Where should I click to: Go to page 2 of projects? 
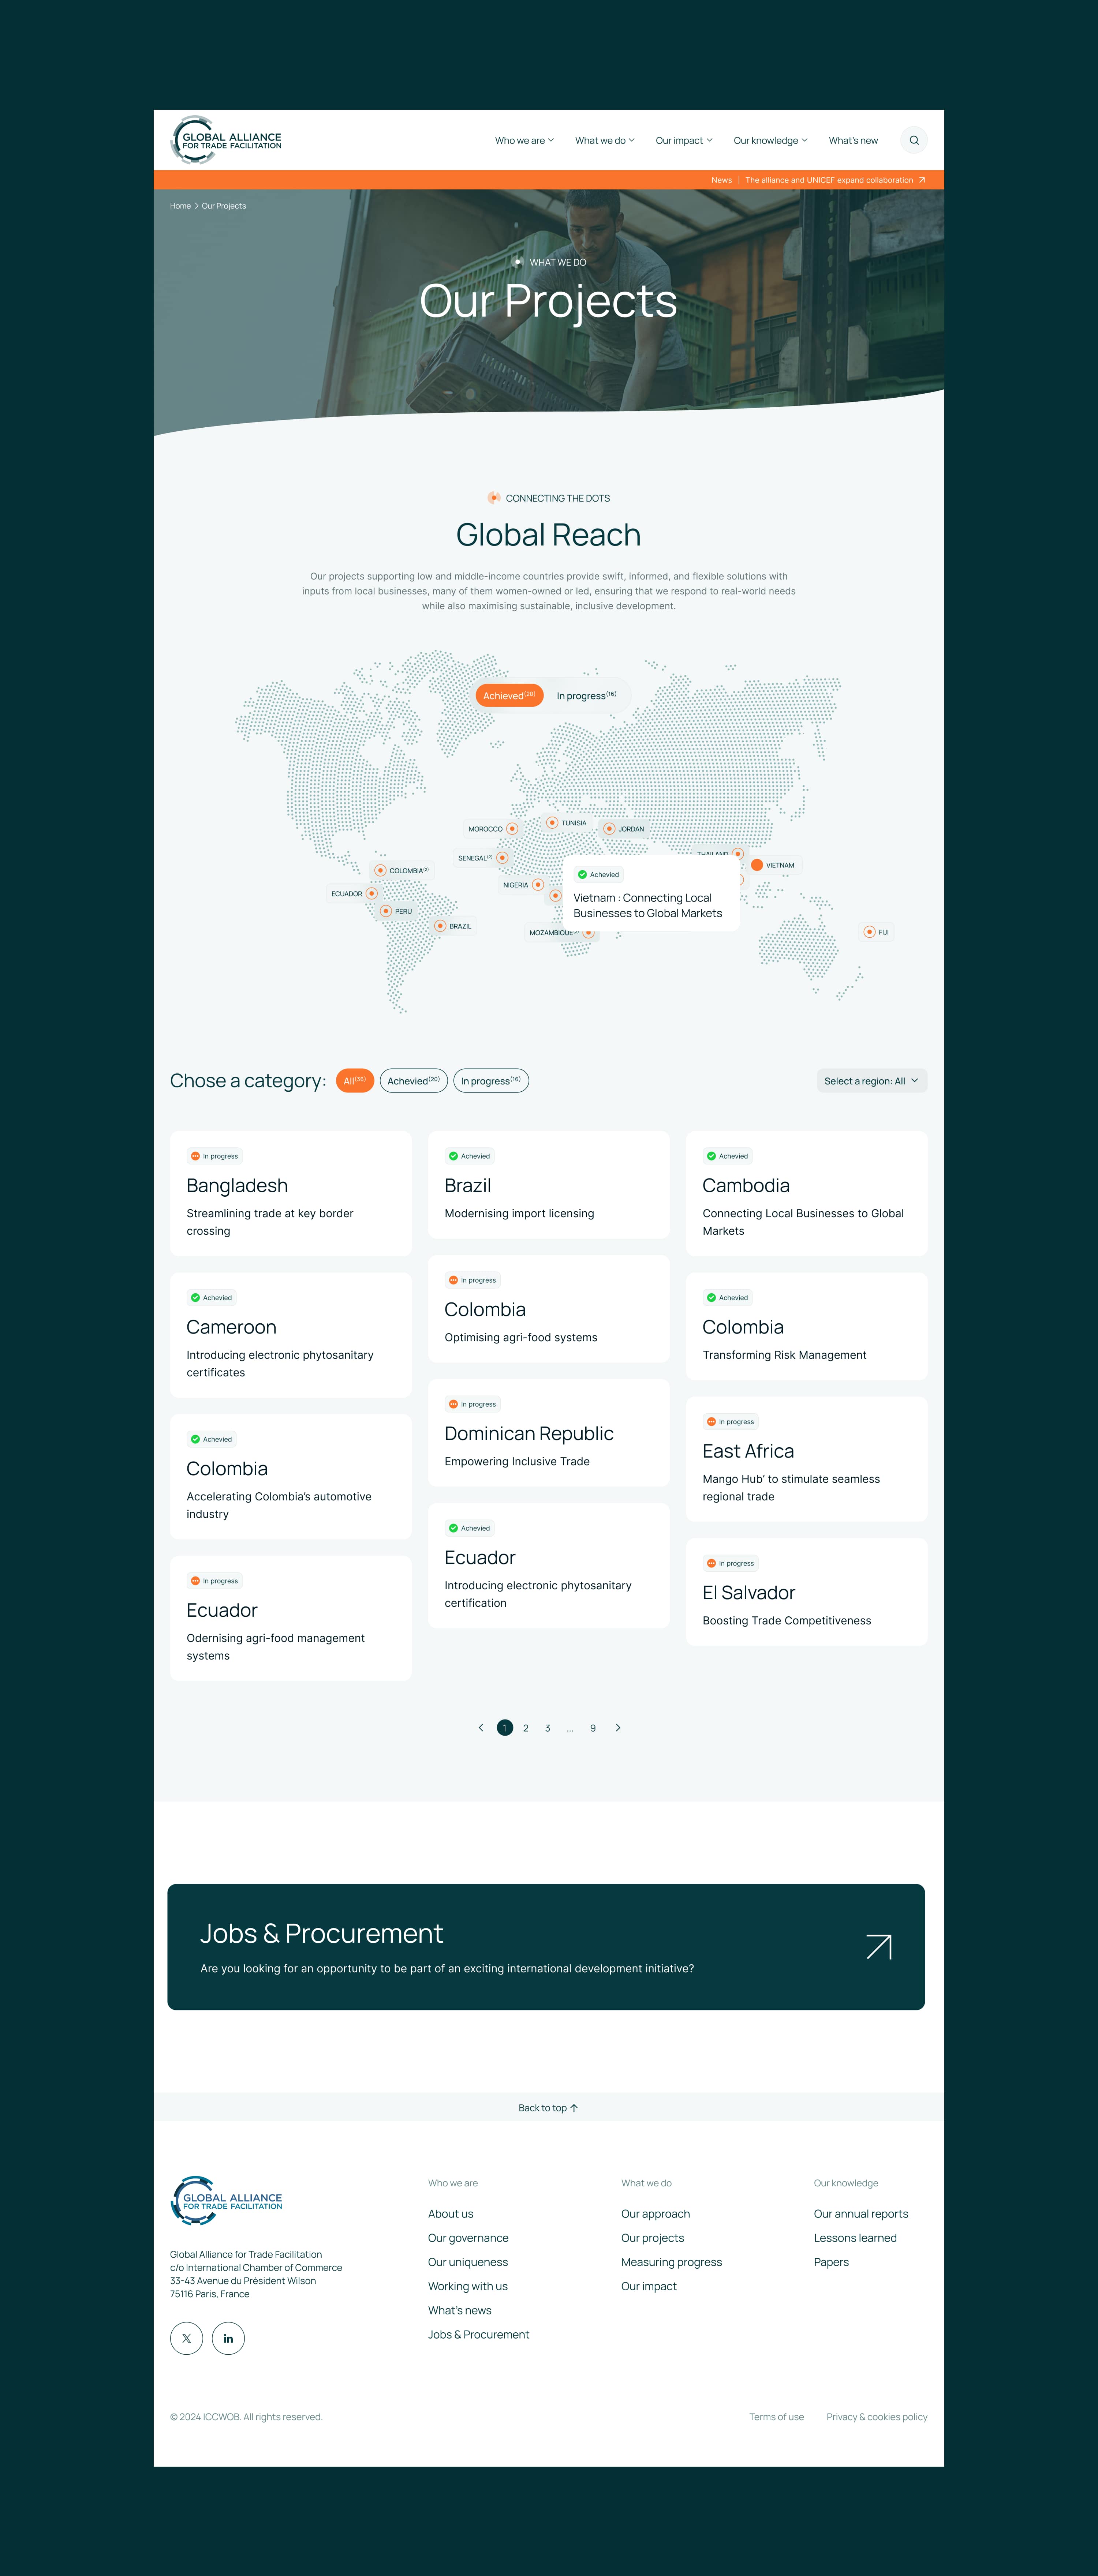point(526,1728)
